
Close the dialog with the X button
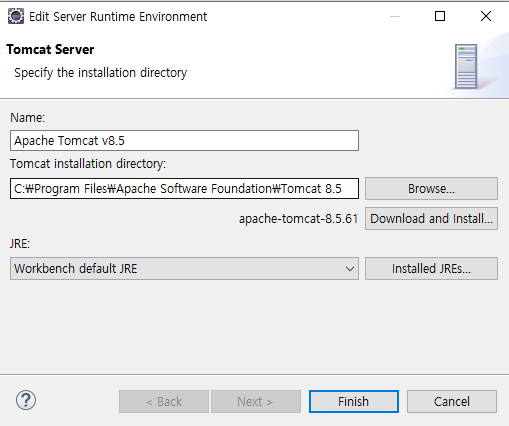point(486,16)
